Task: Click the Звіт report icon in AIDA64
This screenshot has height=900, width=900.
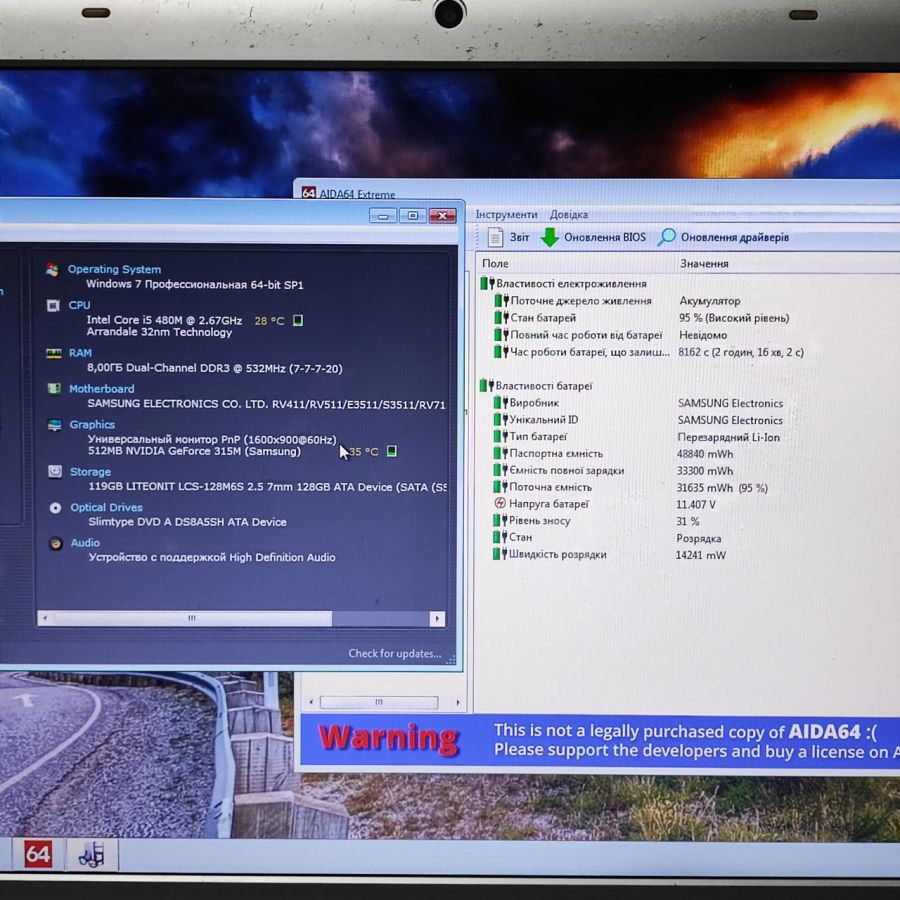Action: tap(495, 237)
